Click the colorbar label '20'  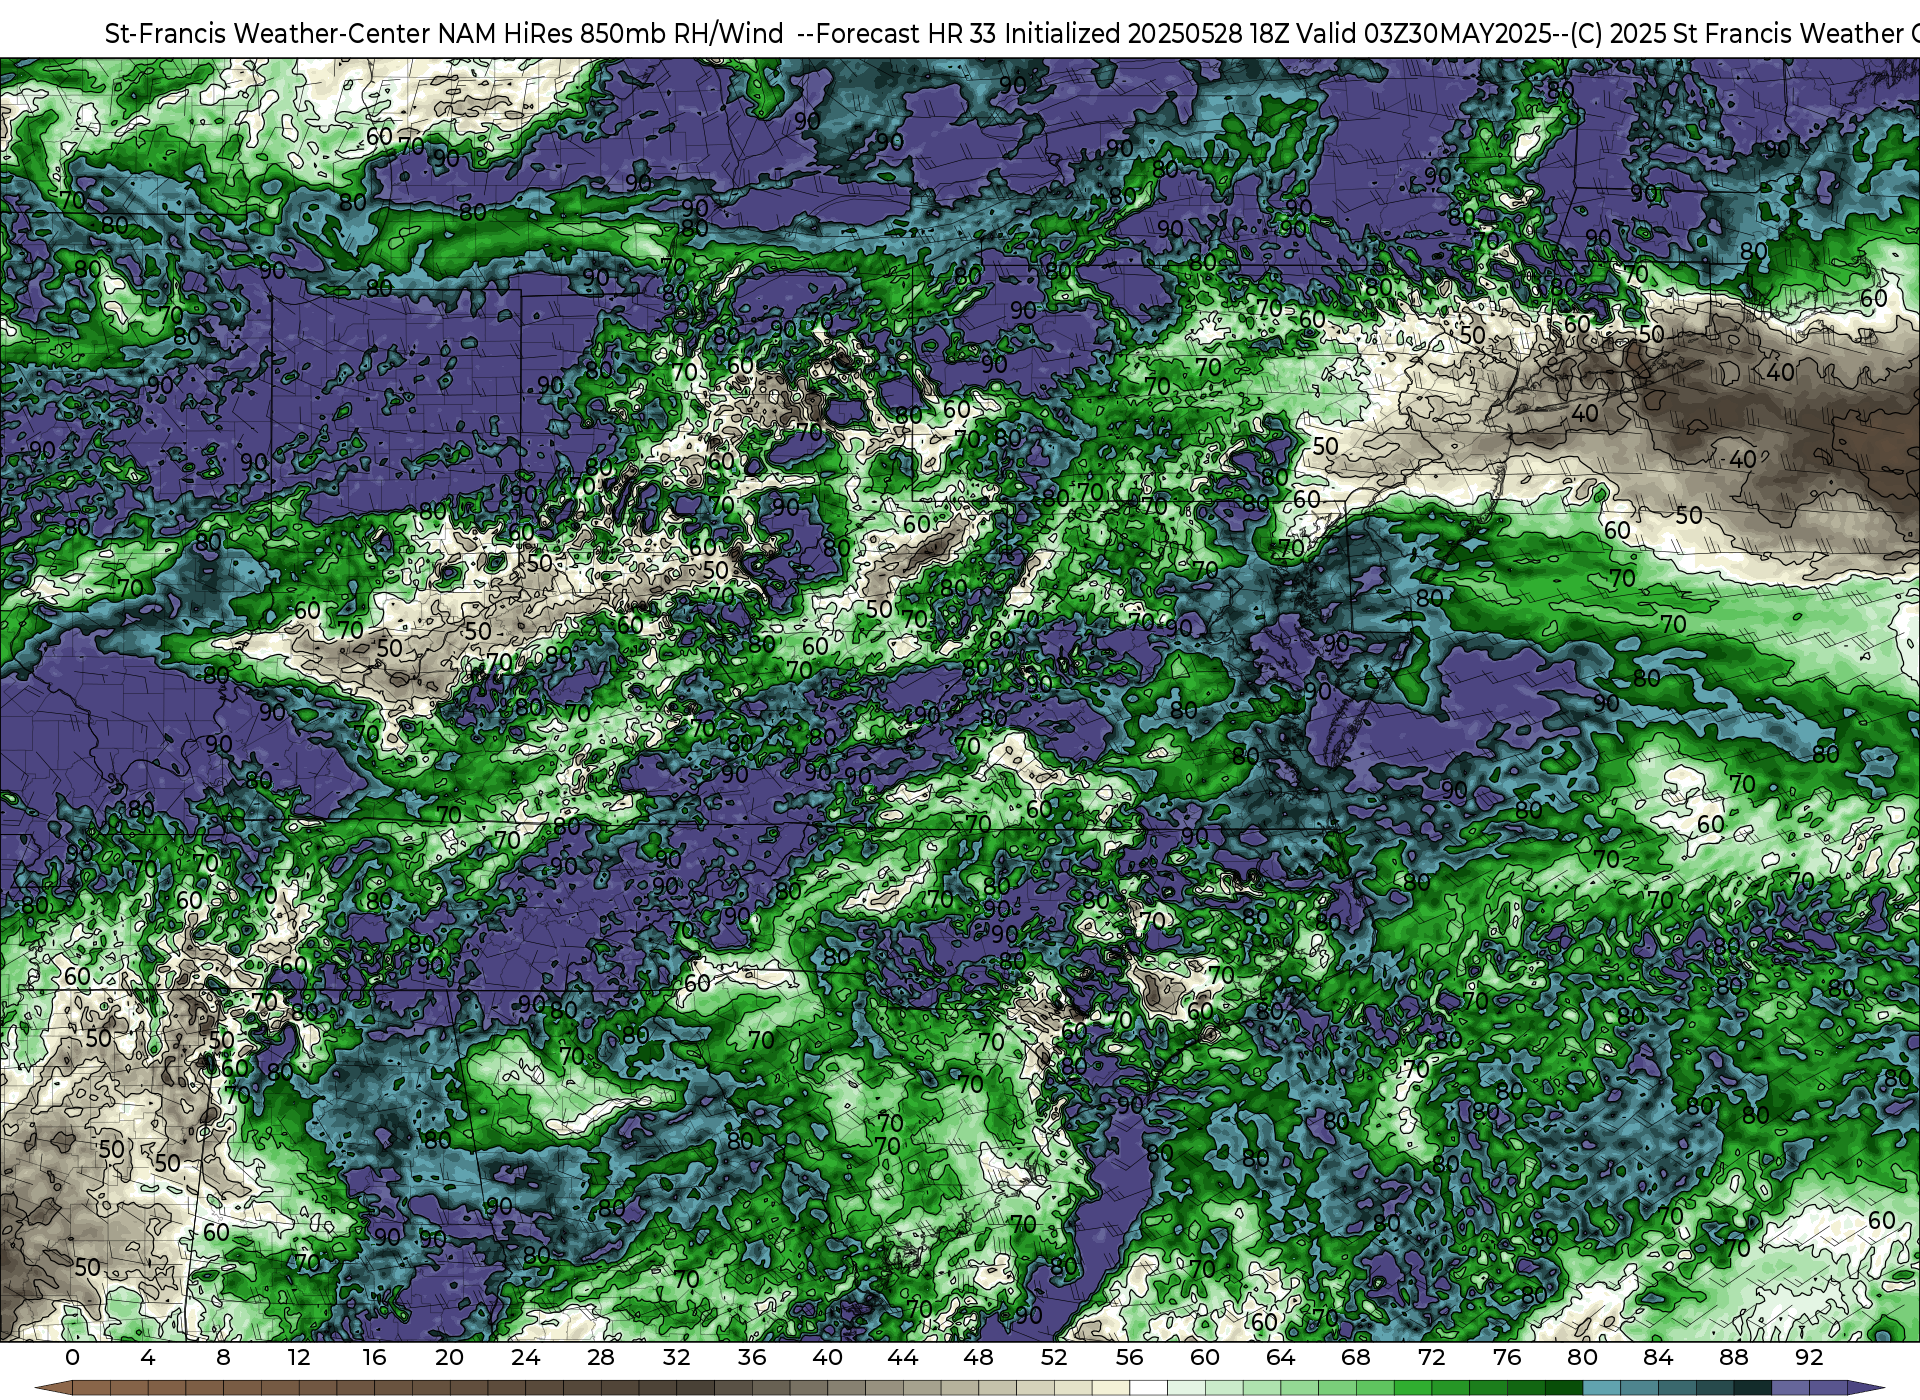(450, 1357)
